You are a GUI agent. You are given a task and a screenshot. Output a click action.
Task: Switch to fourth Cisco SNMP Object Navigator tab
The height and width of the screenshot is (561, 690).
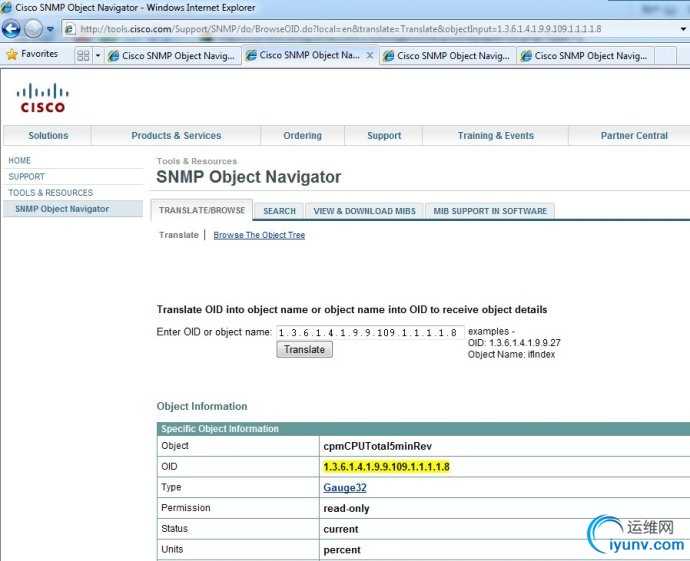[585, 56]
